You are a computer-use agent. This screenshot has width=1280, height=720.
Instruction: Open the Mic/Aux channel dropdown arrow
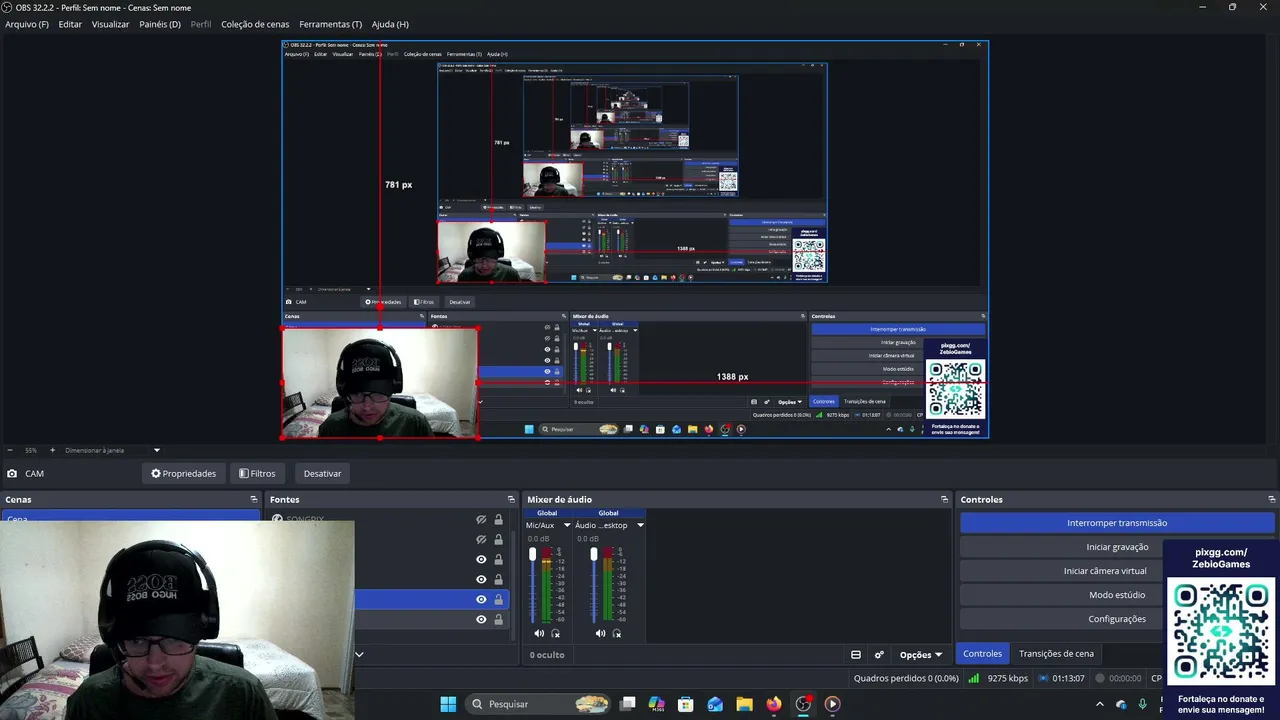point(567,525)
